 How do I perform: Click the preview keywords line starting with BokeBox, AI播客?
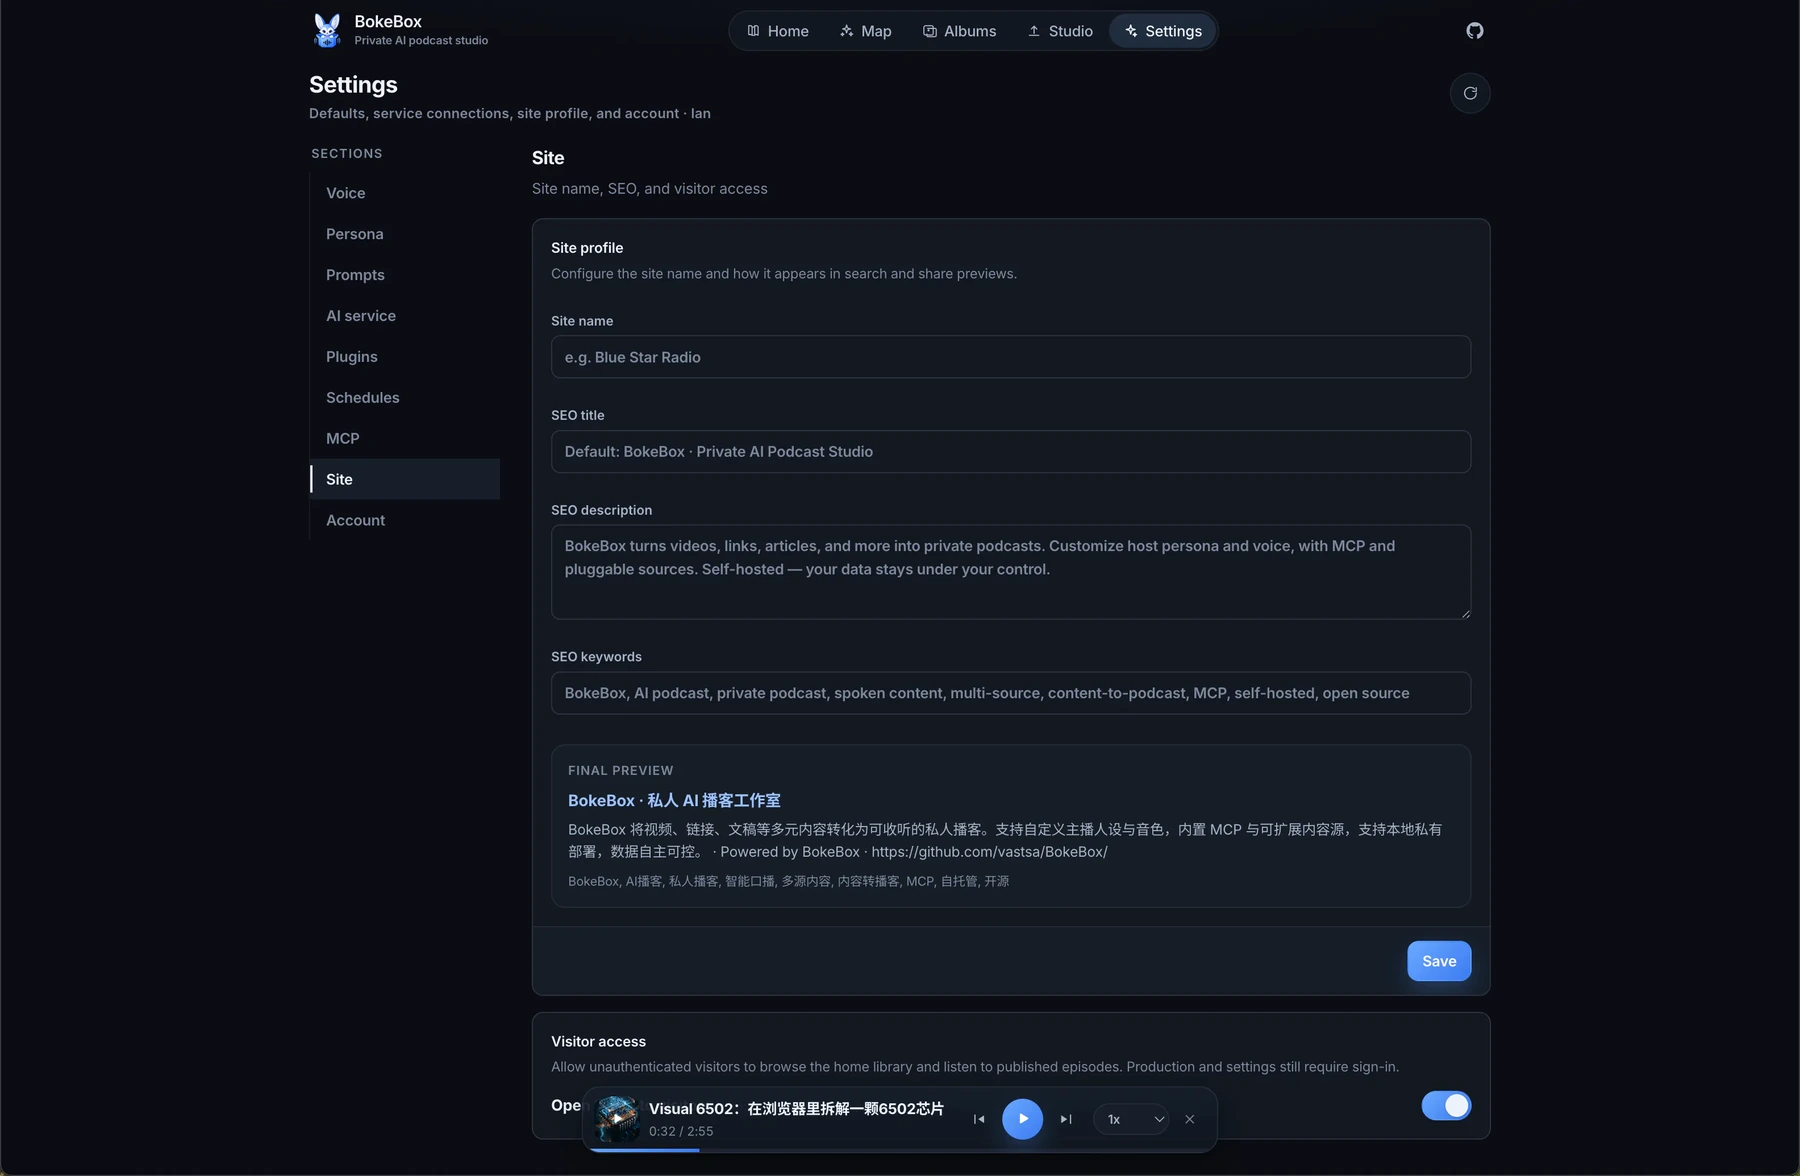(788, 881)
